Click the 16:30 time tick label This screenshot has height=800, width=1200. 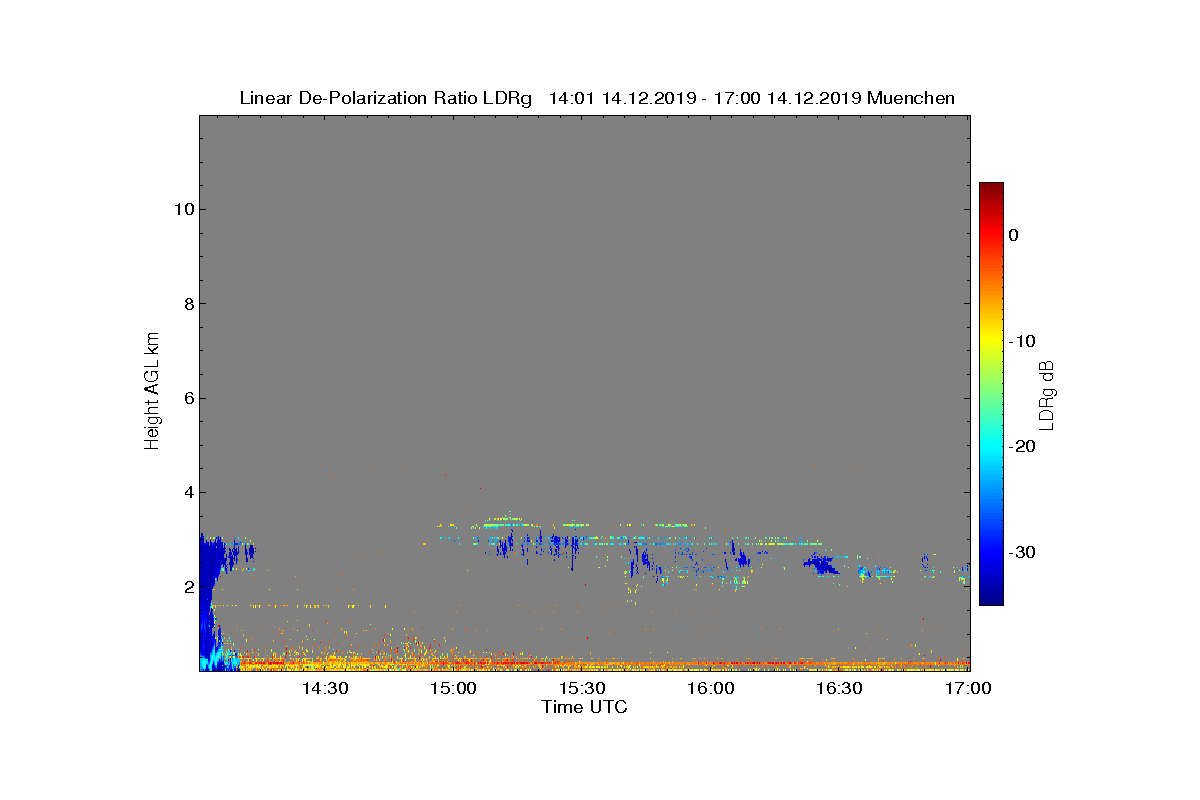click(x=840, y=689)
